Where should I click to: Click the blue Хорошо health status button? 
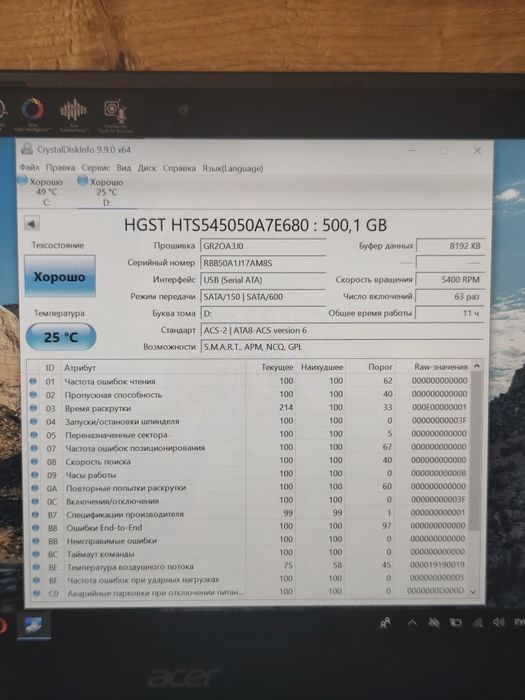click(60, 276)
